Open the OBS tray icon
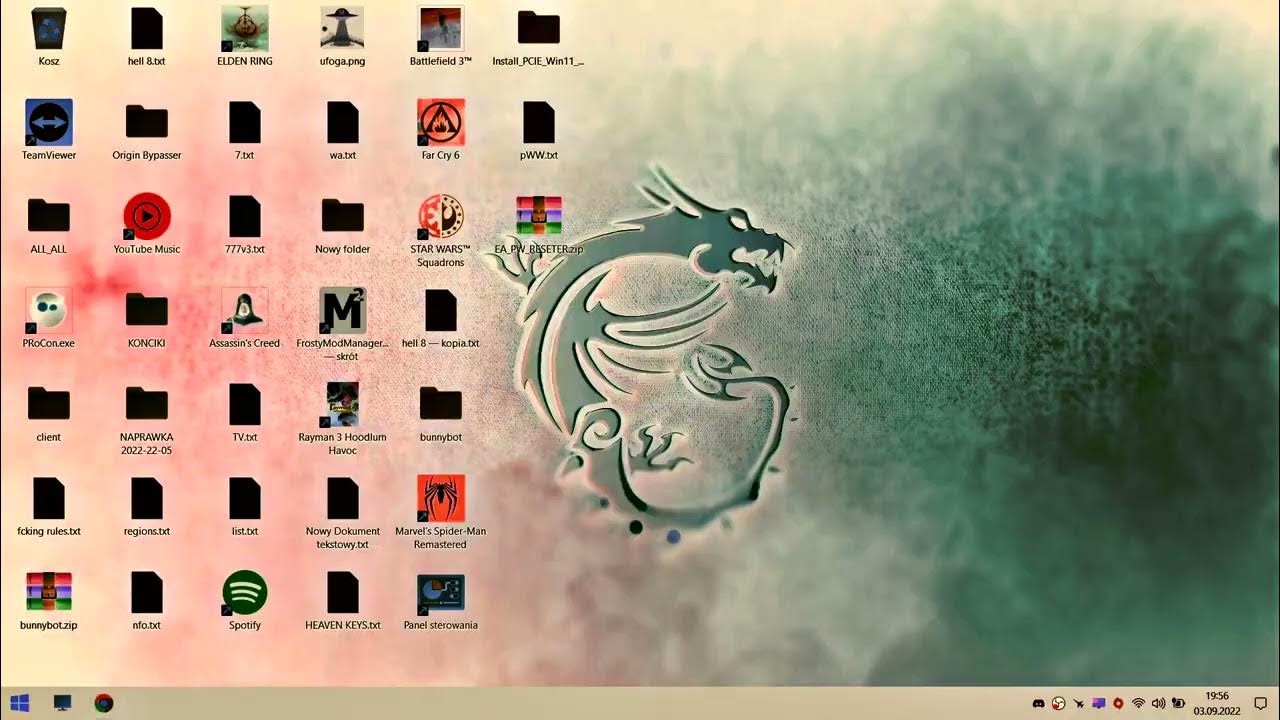The image size is (1280, 720). [x=1058, y=704]
